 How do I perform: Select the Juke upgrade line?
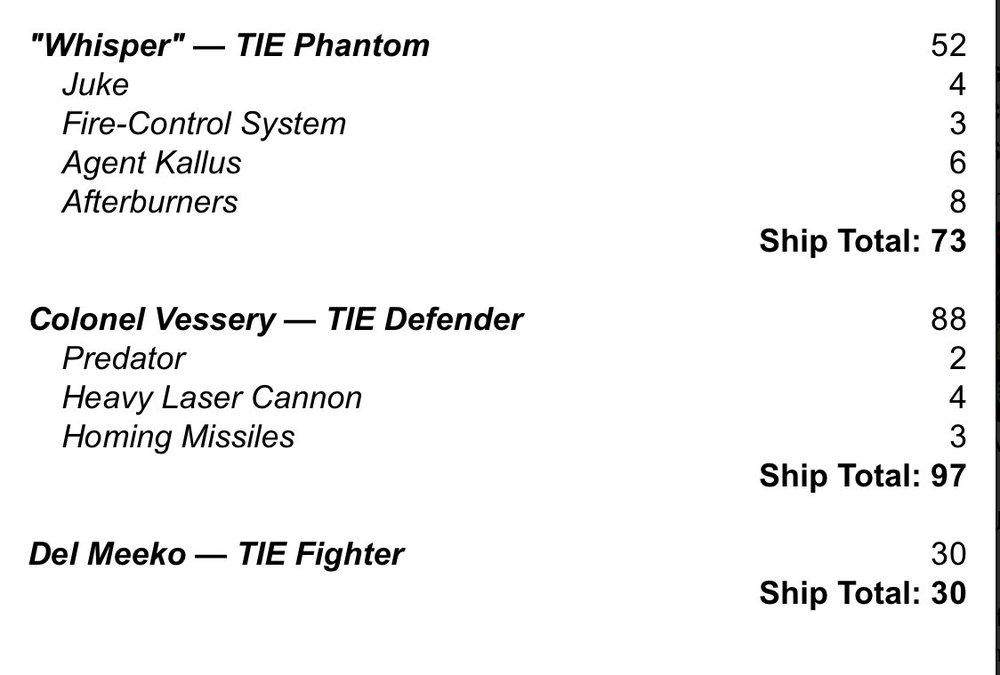click(95, 85)
